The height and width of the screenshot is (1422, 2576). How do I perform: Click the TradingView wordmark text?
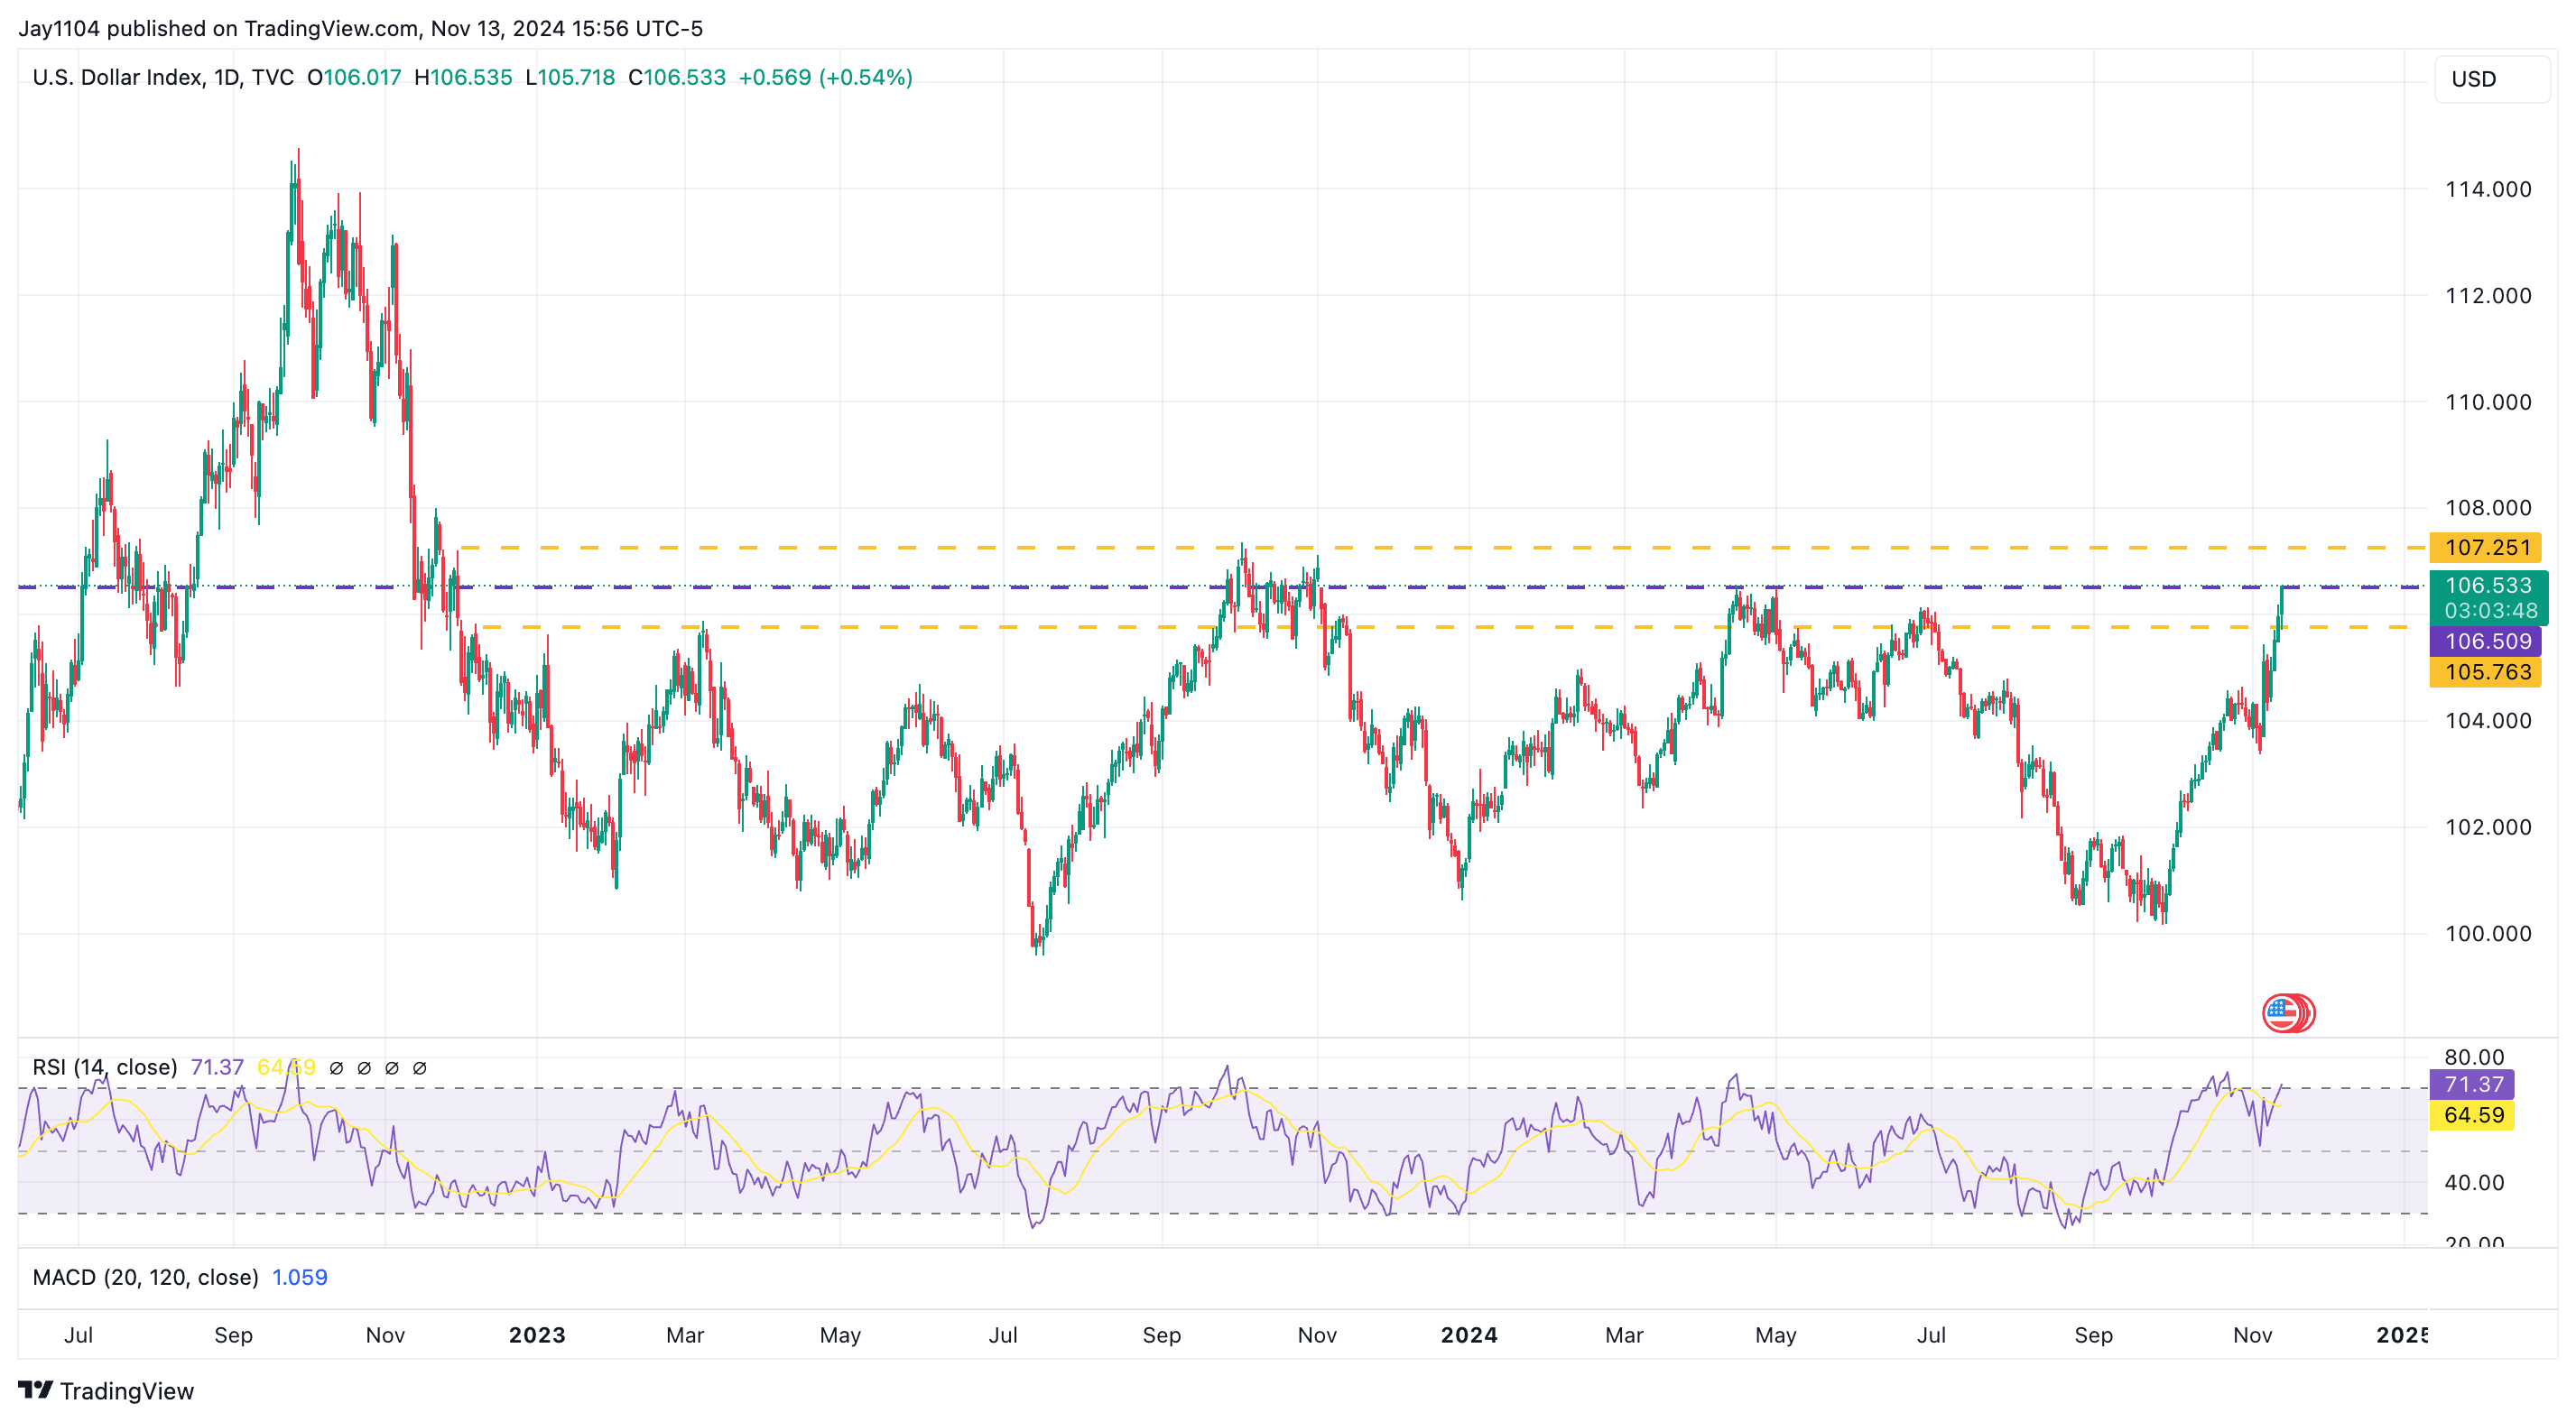point(127,1391)
